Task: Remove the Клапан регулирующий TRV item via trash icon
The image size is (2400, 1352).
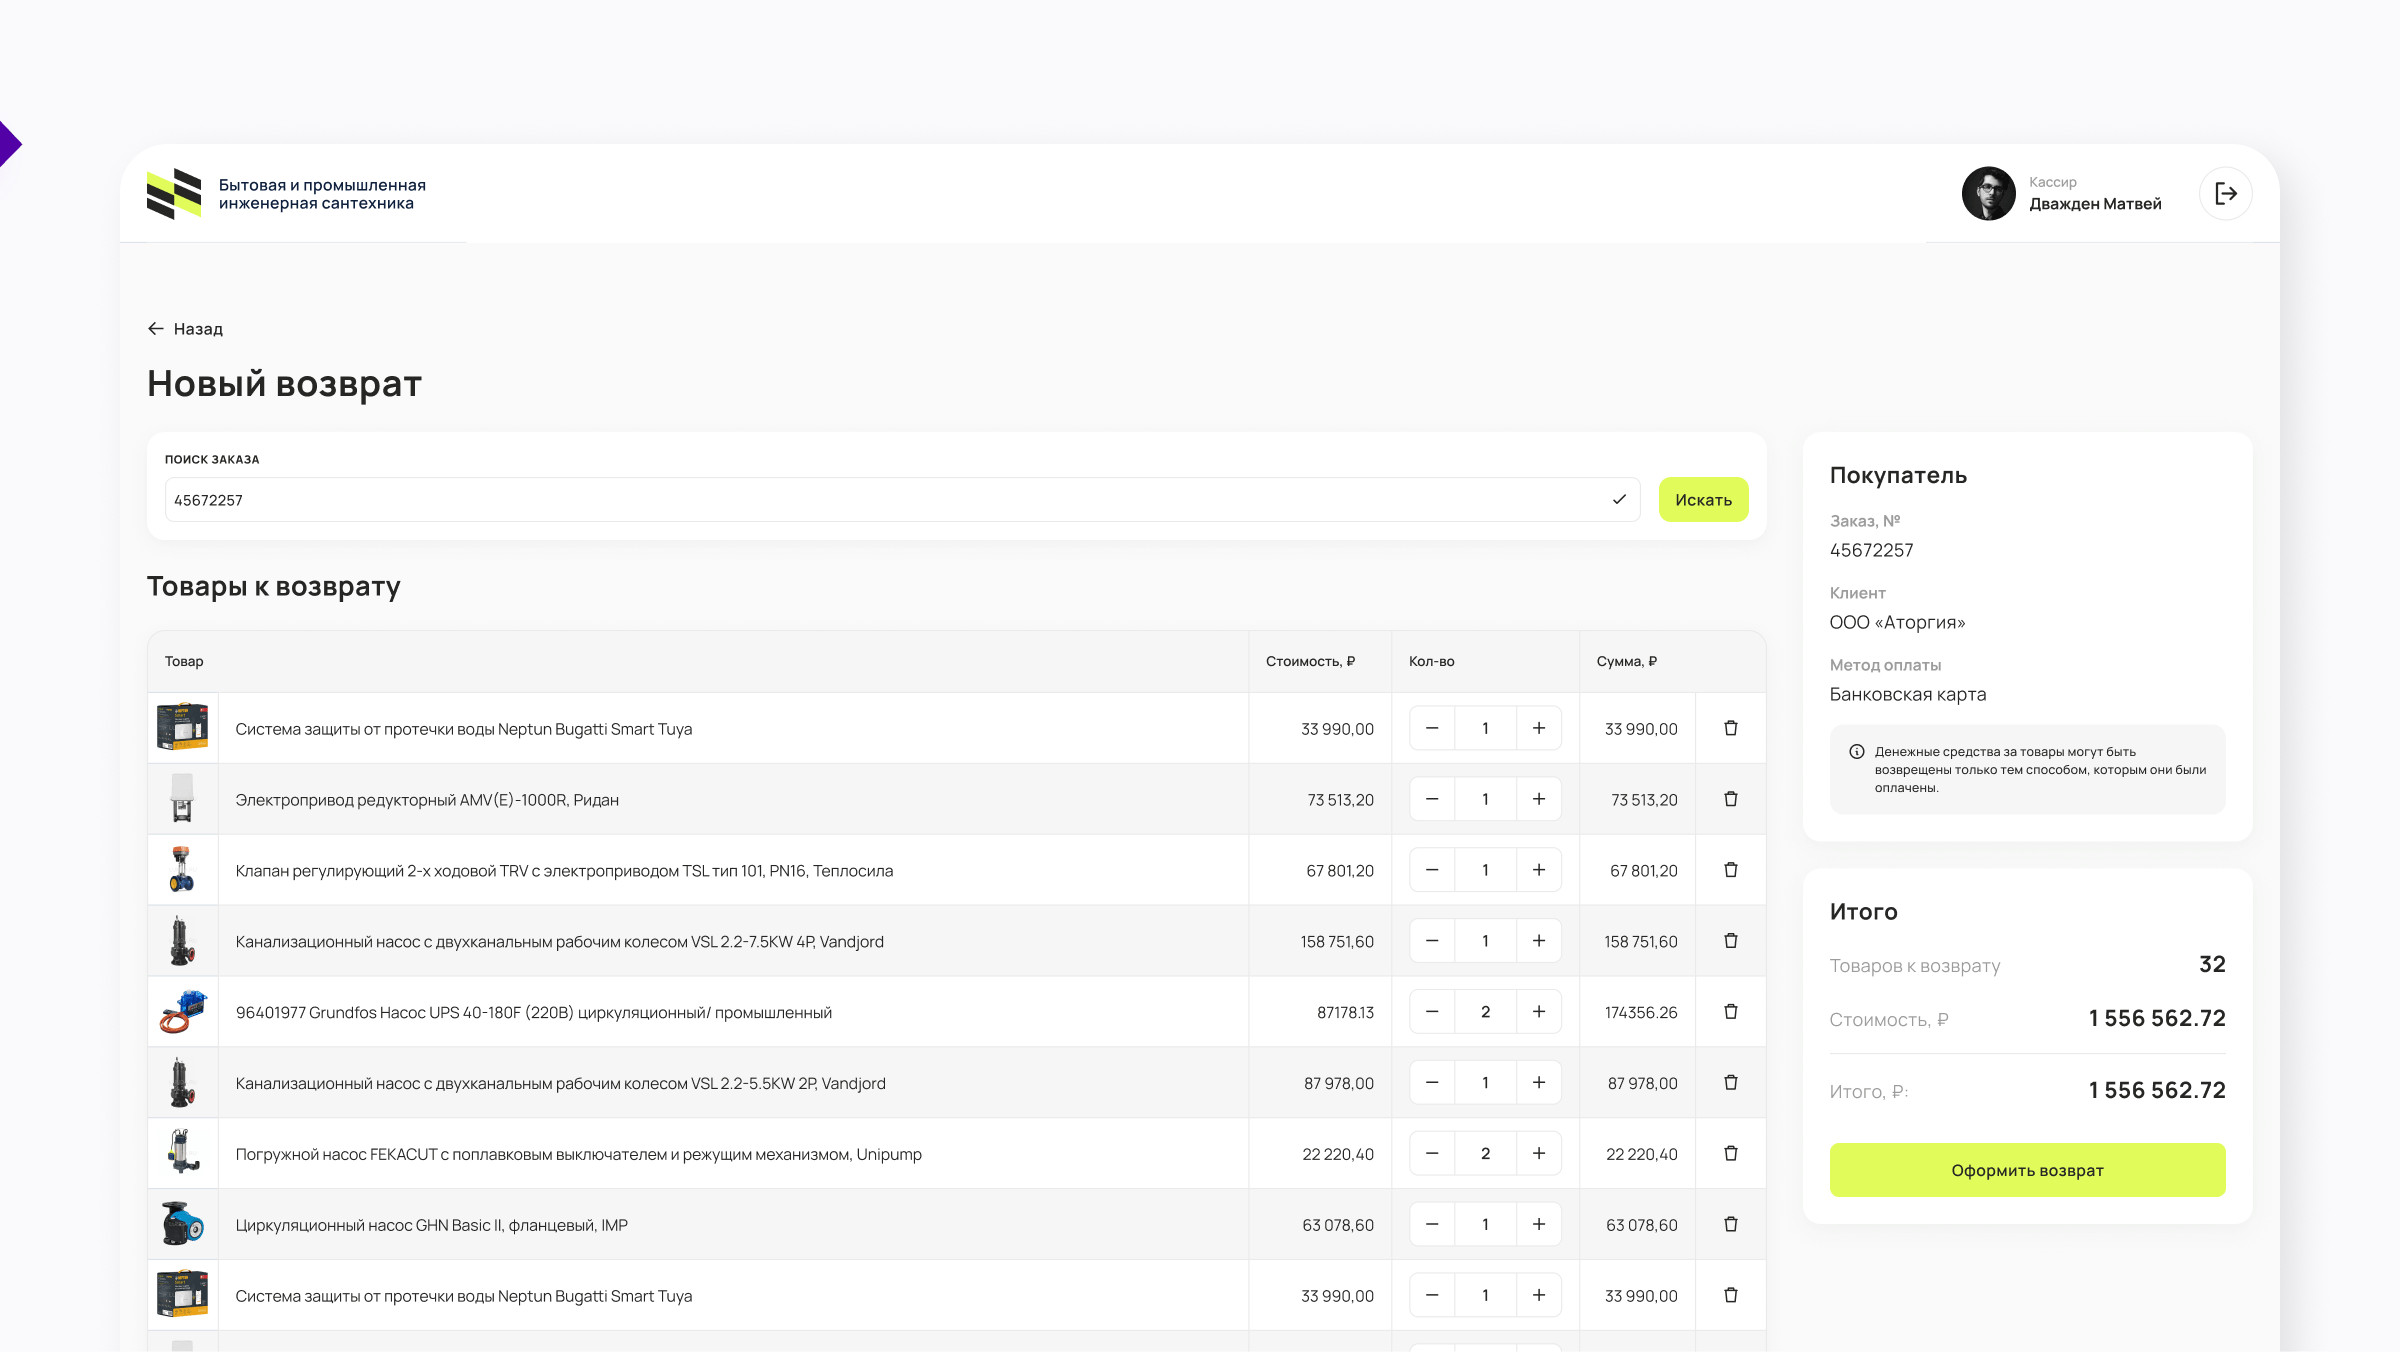Action: [x=1730, y=870]
